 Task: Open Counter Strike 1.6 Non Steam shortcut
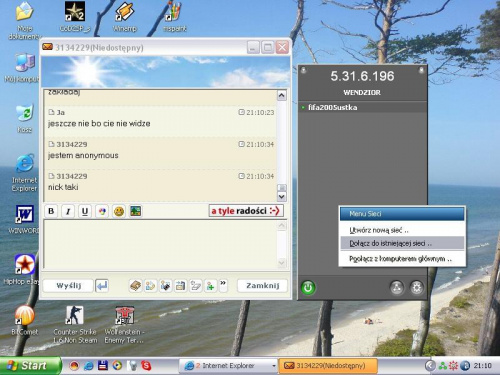point(75,325)
